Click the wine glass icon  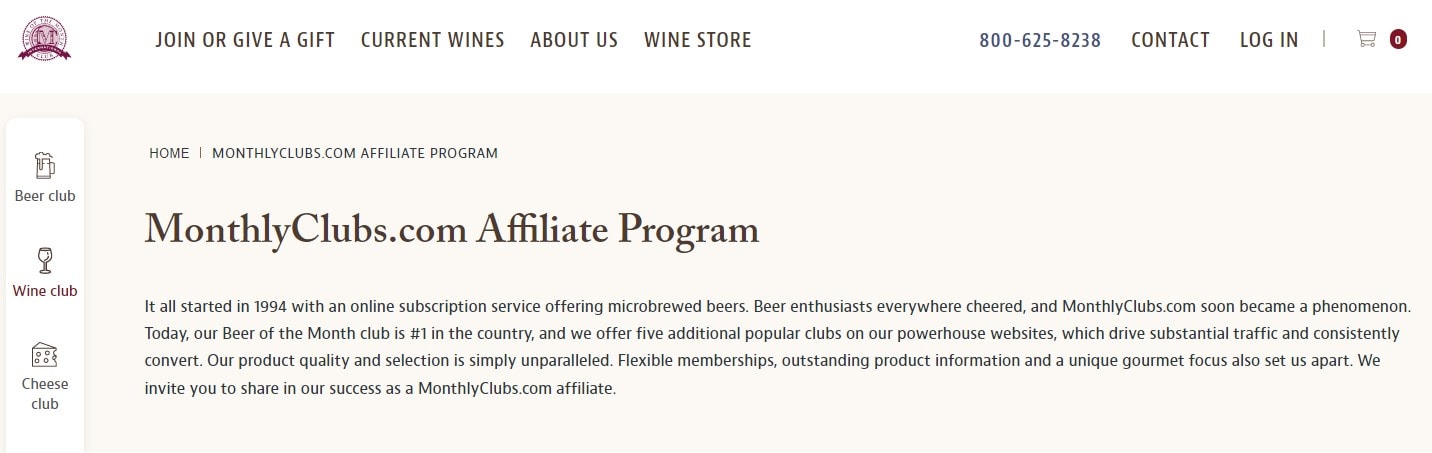[45, 260]
